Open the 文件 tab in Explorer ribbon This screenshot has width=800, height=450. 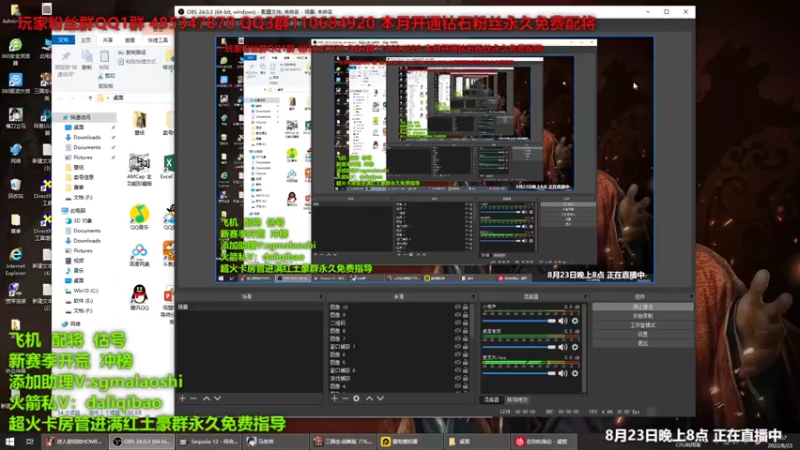tap(64, 40)
